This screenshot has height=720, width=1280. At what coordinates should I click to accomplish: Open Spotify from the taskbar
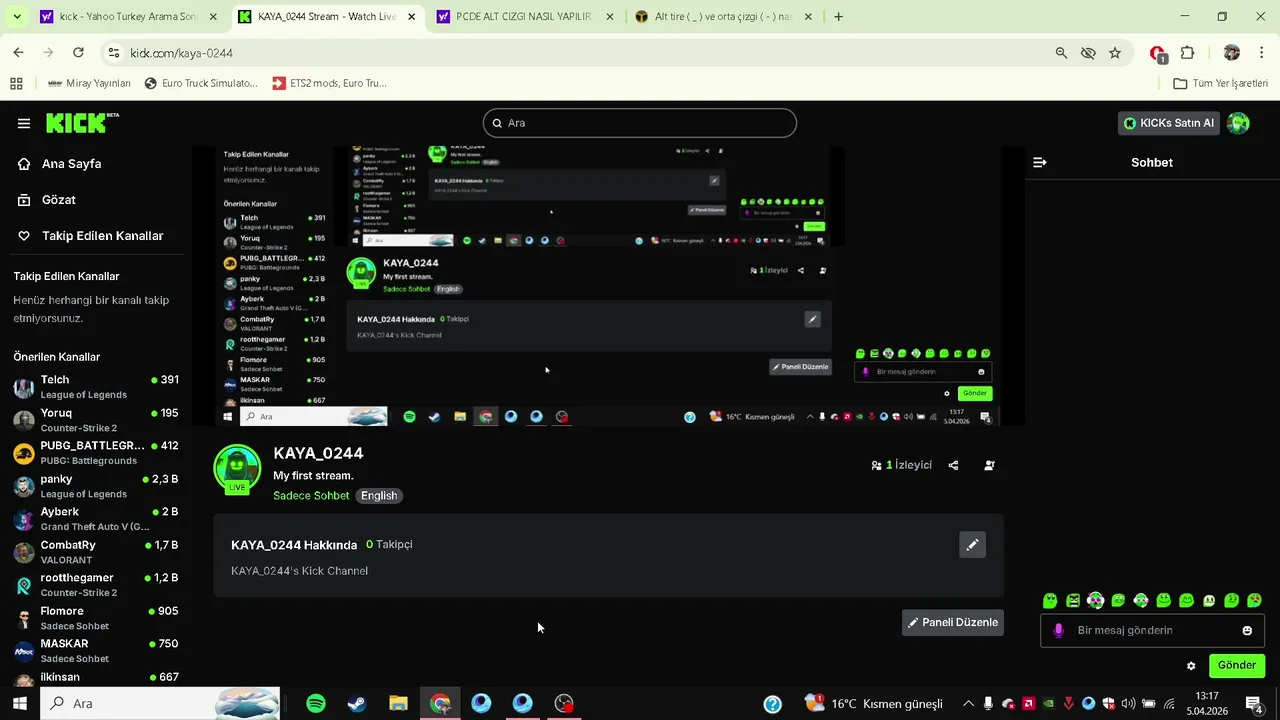pyautogui.click(x=316, y=703)
